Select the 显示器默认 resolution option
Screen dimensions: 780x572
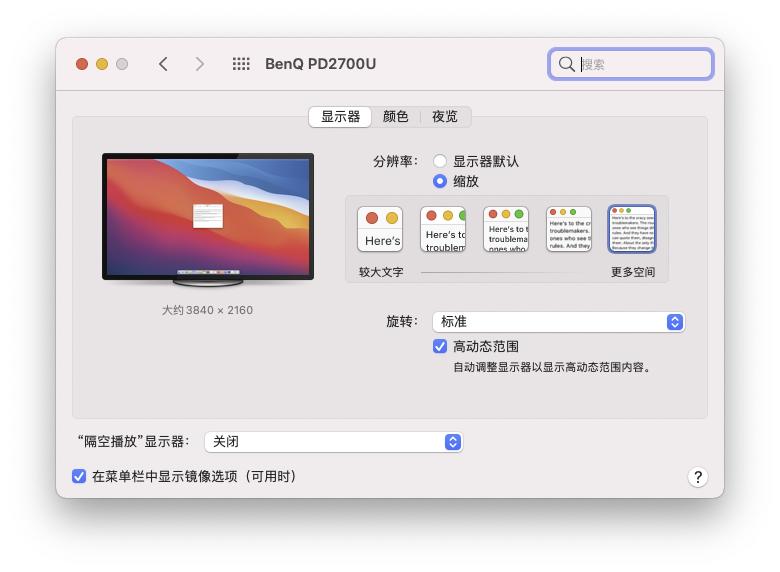(x=440, y=161)
